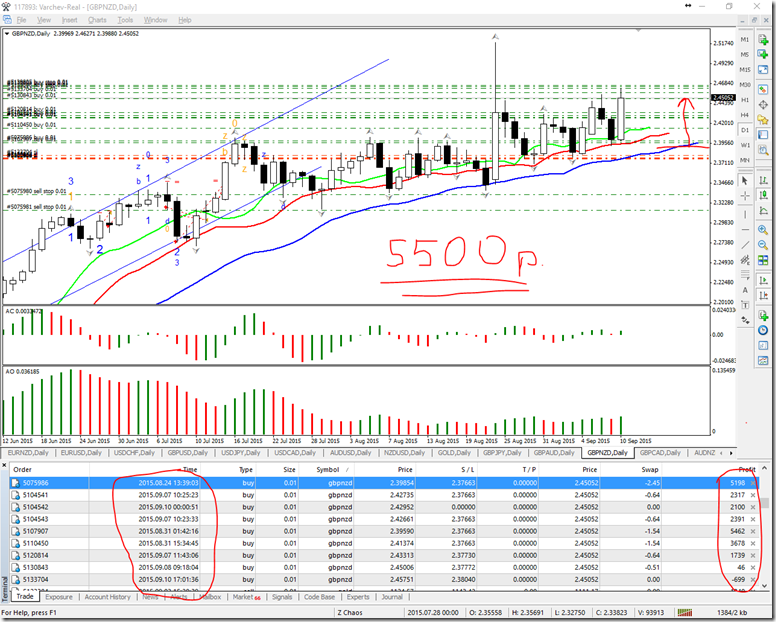Viewport: 776px width, 622px height.
Task: Toggle Market Watch window visibility
Action: pos(763,90)
